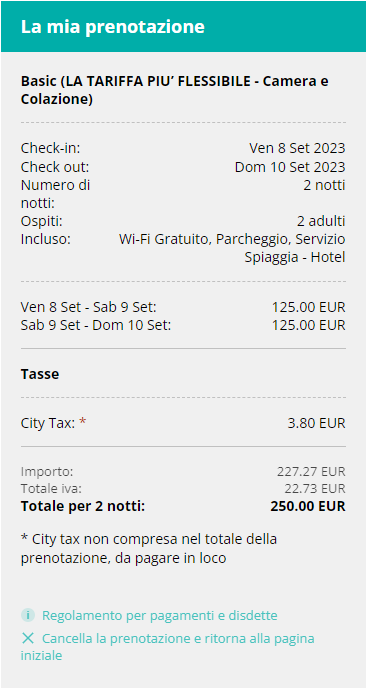Open Regolamento per pagamenti e disdette link
The image size is (367, 690).
tap(160, 615)
